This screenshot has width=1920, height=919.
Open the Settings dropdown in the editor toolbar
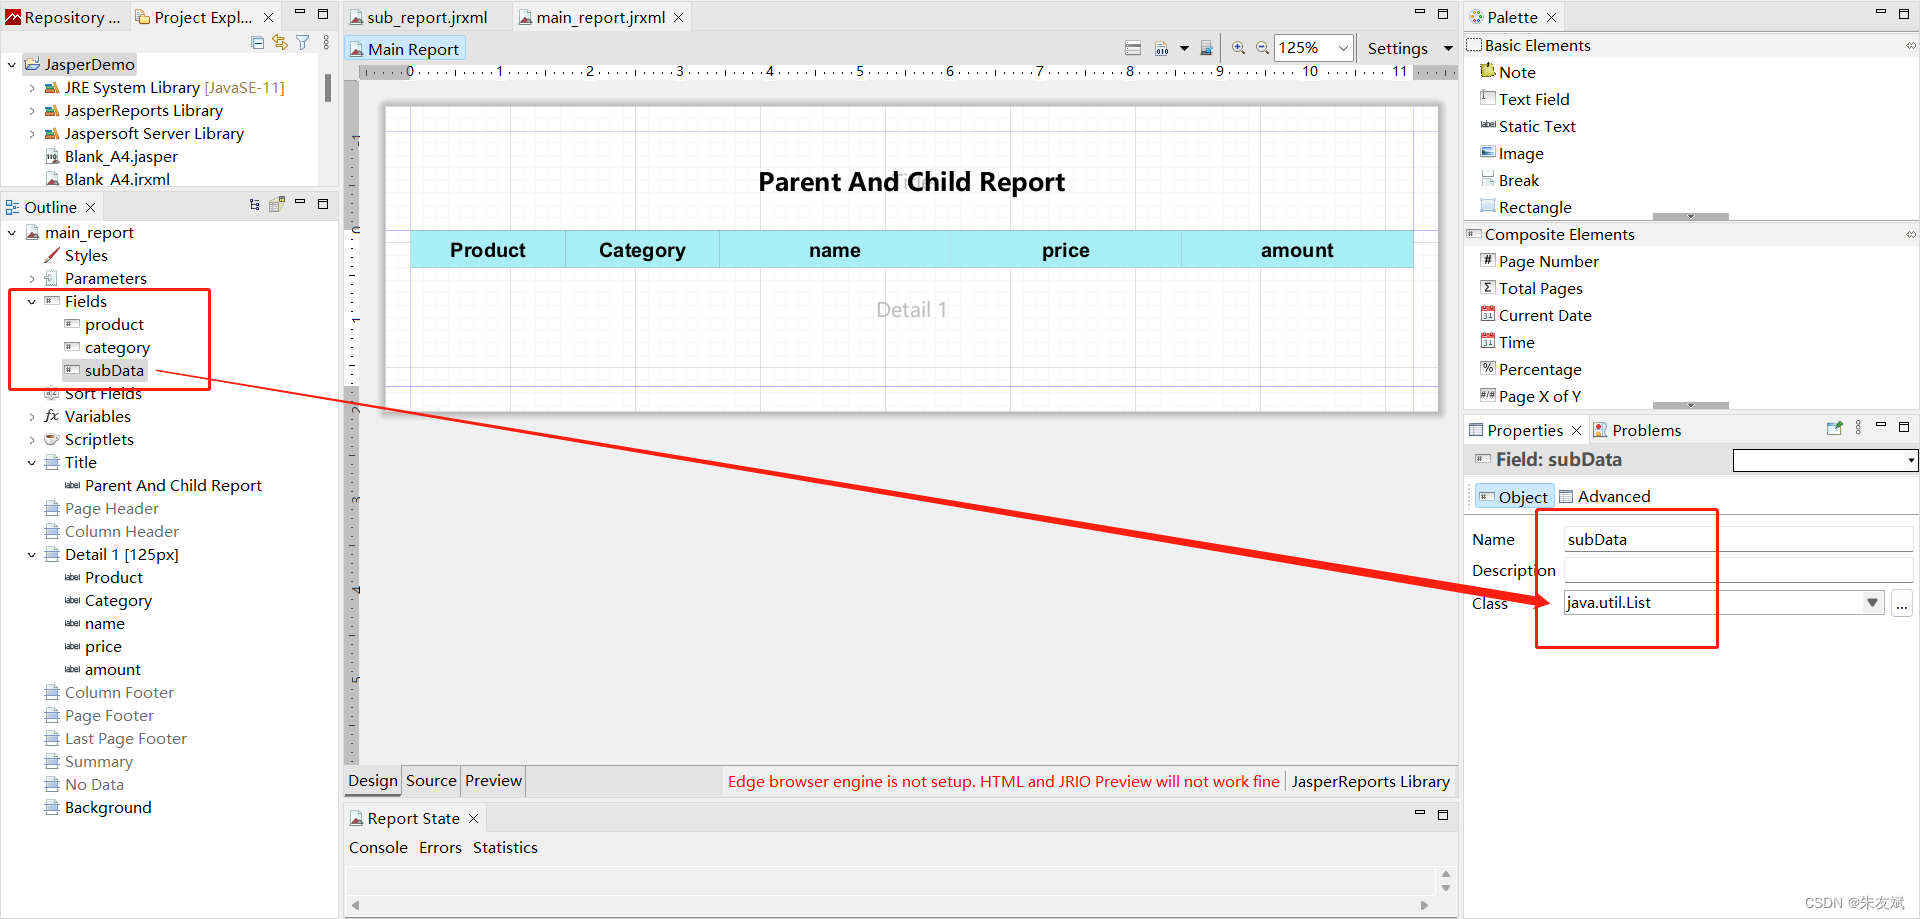(x=1447, y=48)
